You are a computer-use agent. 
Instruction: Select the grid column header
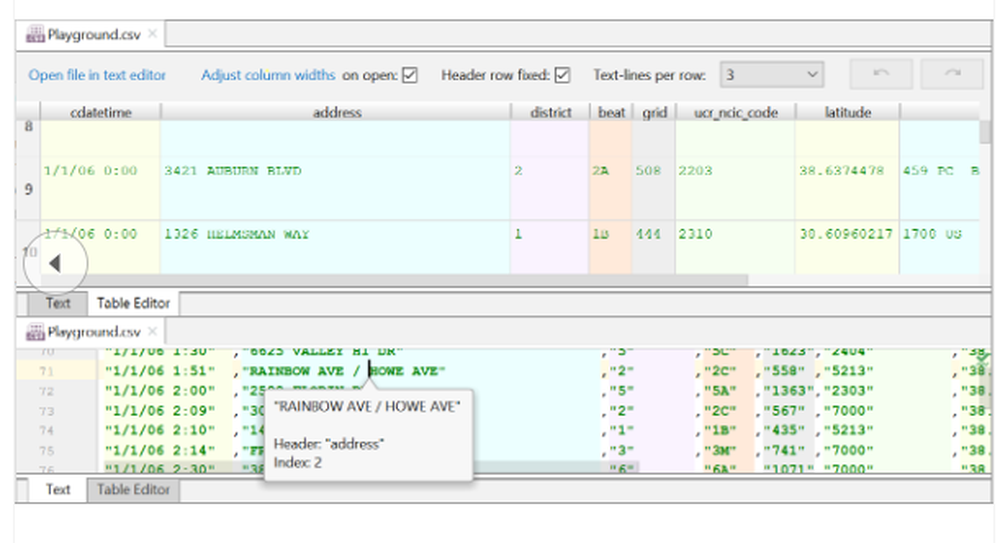tap(654, 112)
